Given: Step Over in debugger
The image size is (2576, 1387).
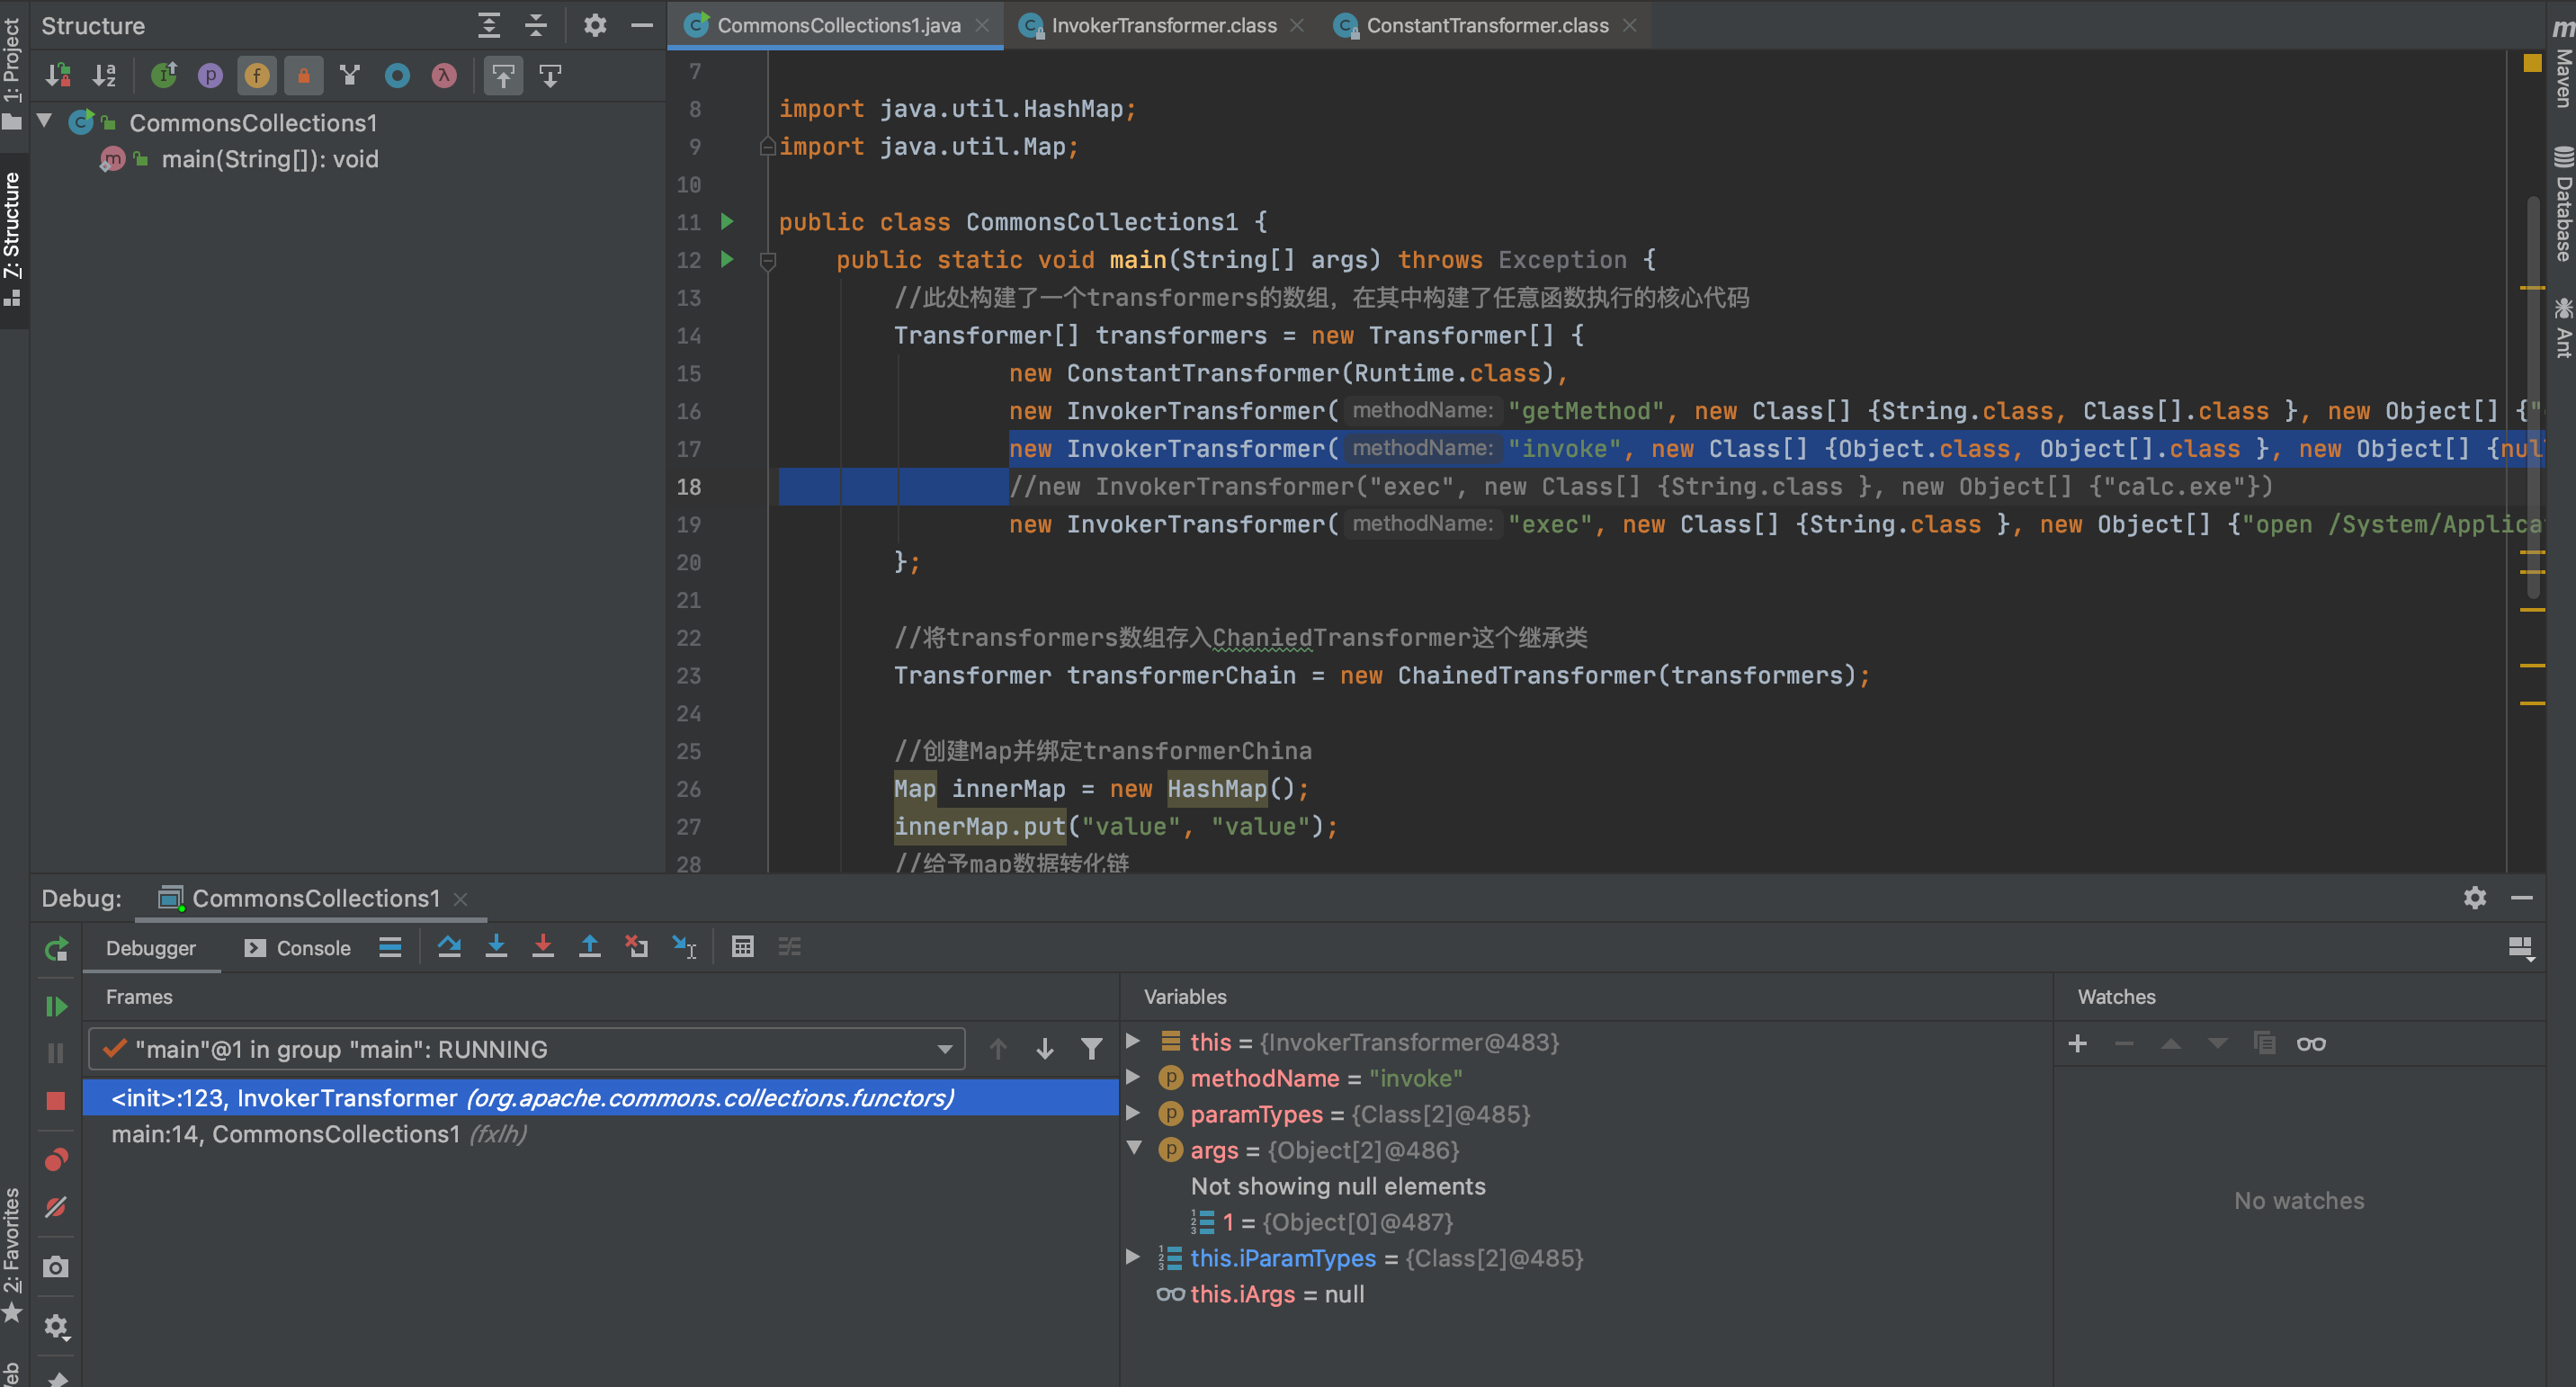Looking at the screenshot, I should click(x=449, y=946).
